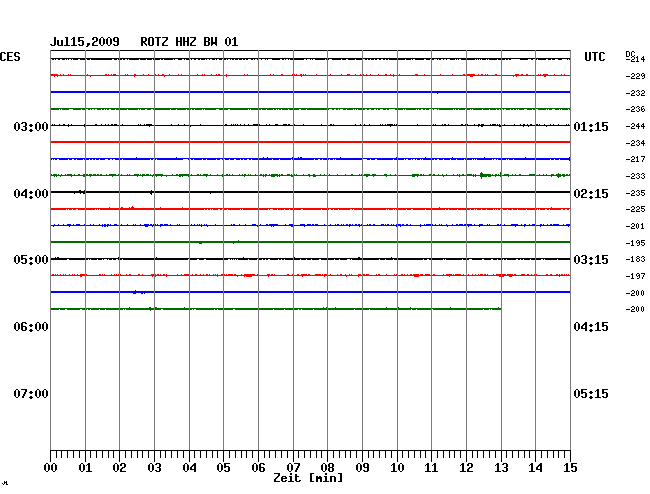Click minute label 09 on the time axis

362,468
